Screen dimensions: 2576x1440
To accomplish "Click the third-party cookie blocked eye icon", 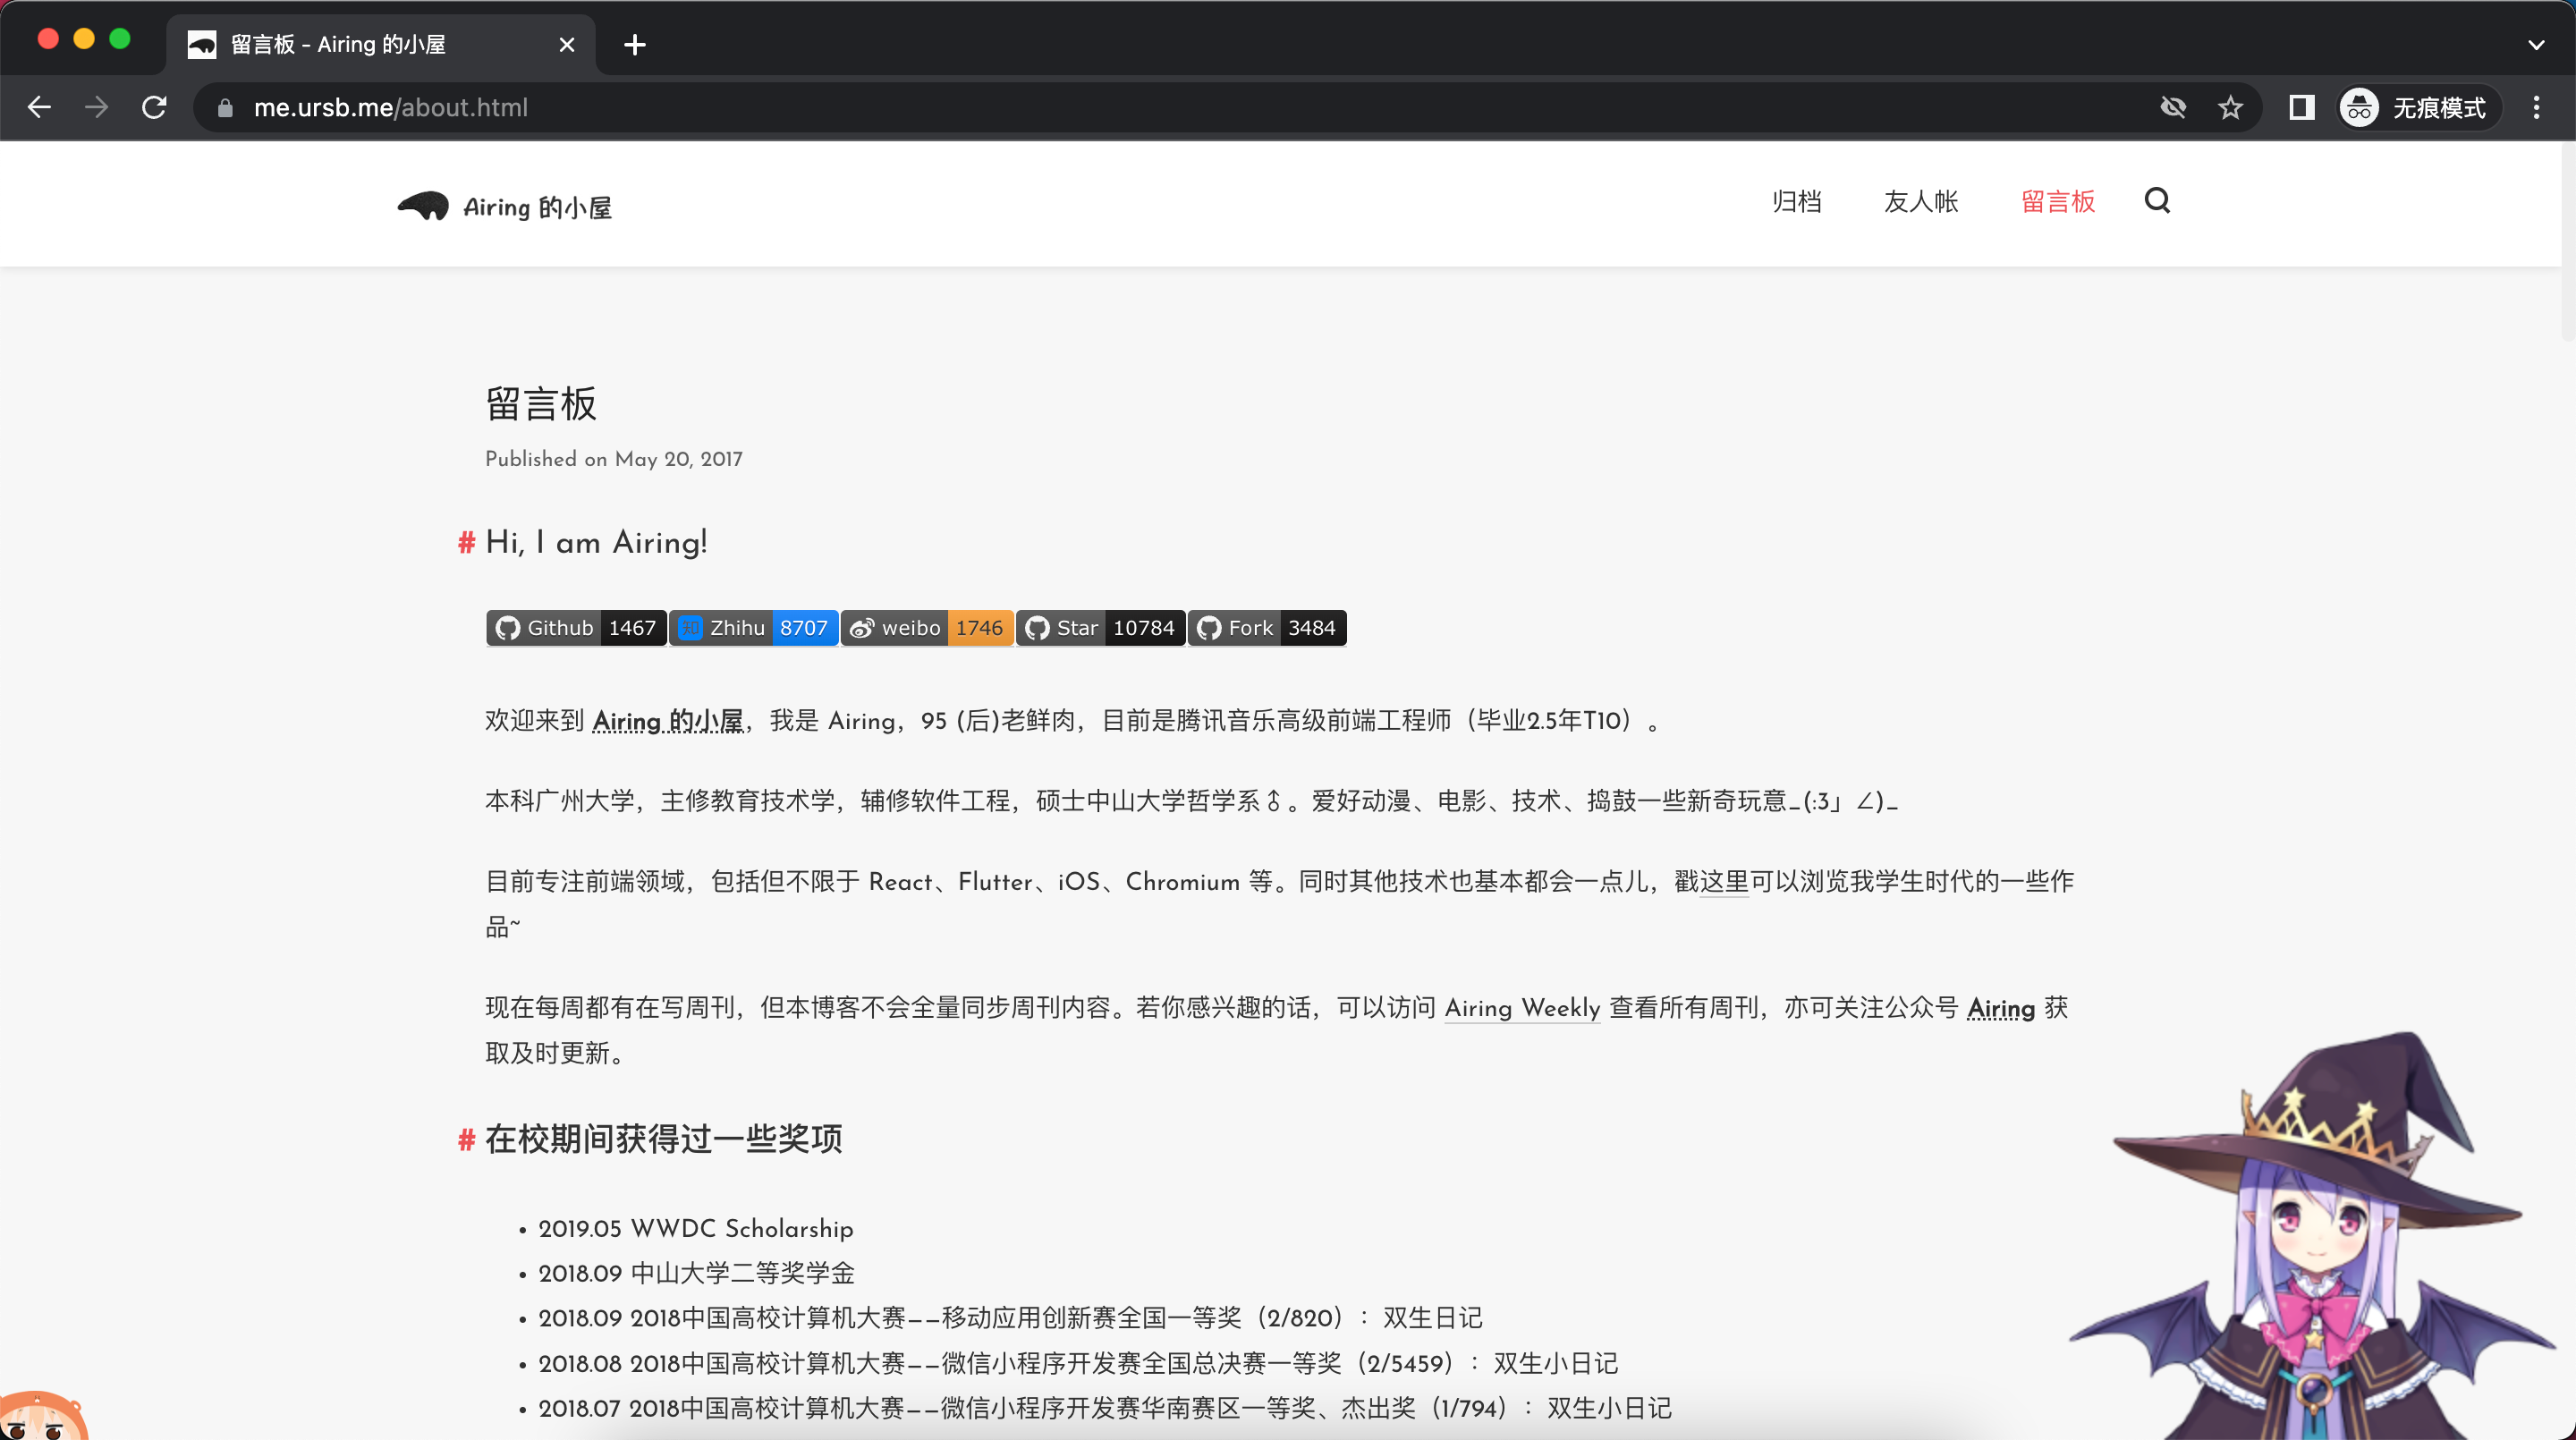I will click(x=2172, y=107).
